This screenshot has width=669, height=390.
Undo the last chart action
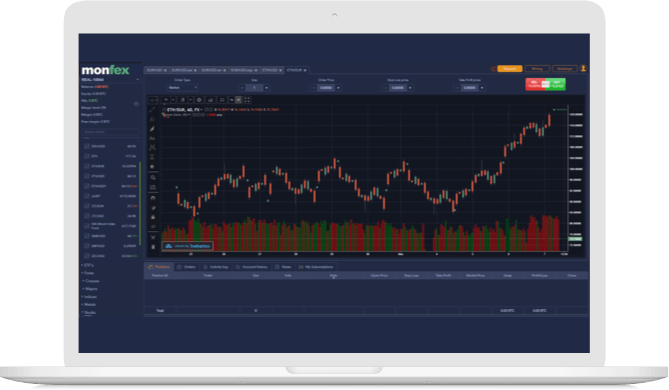tap(232, 100)
